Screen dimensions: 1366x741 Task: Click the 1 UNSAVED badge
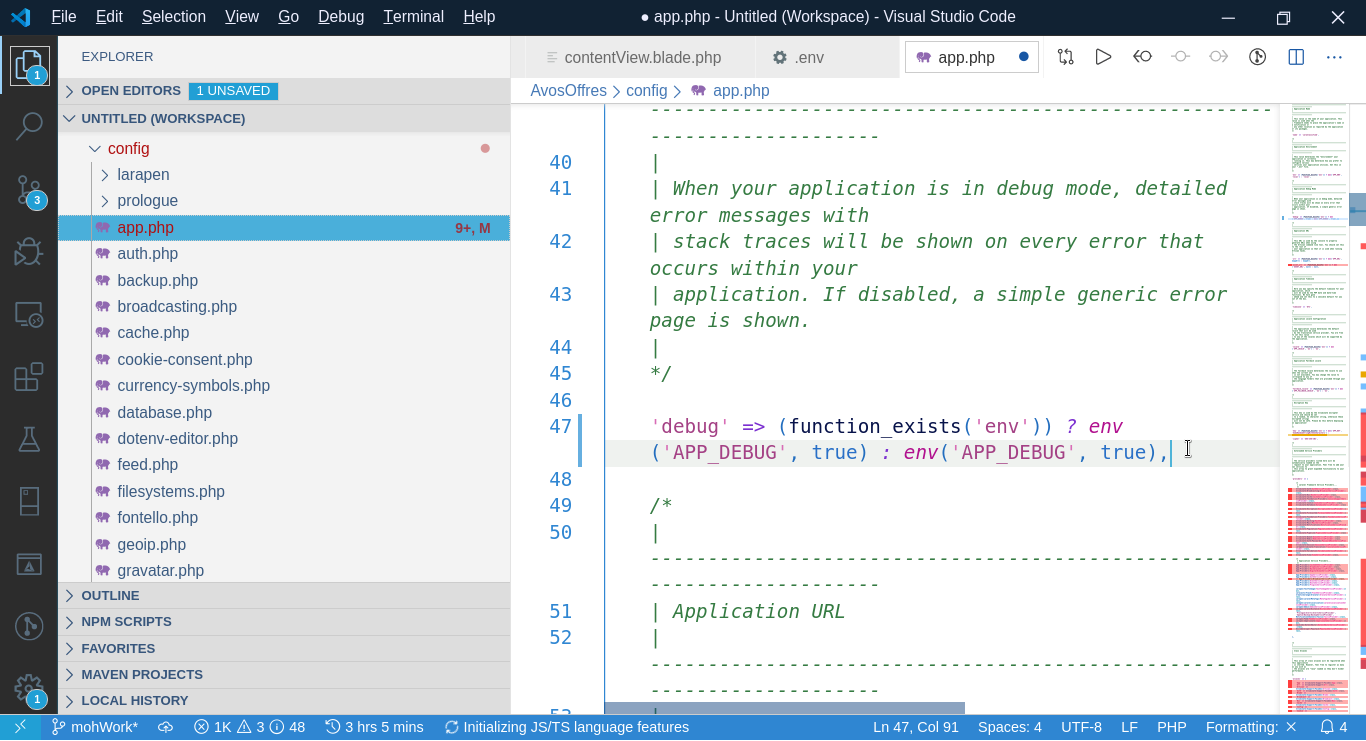[x=233, y=91]
